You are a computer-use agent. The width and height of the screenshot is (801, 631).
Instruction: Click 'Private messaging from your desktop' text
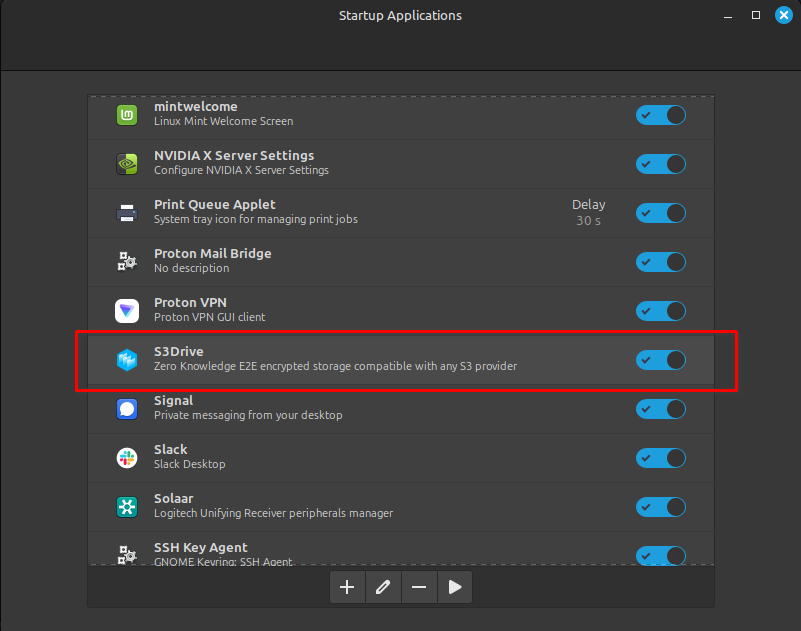248,415
